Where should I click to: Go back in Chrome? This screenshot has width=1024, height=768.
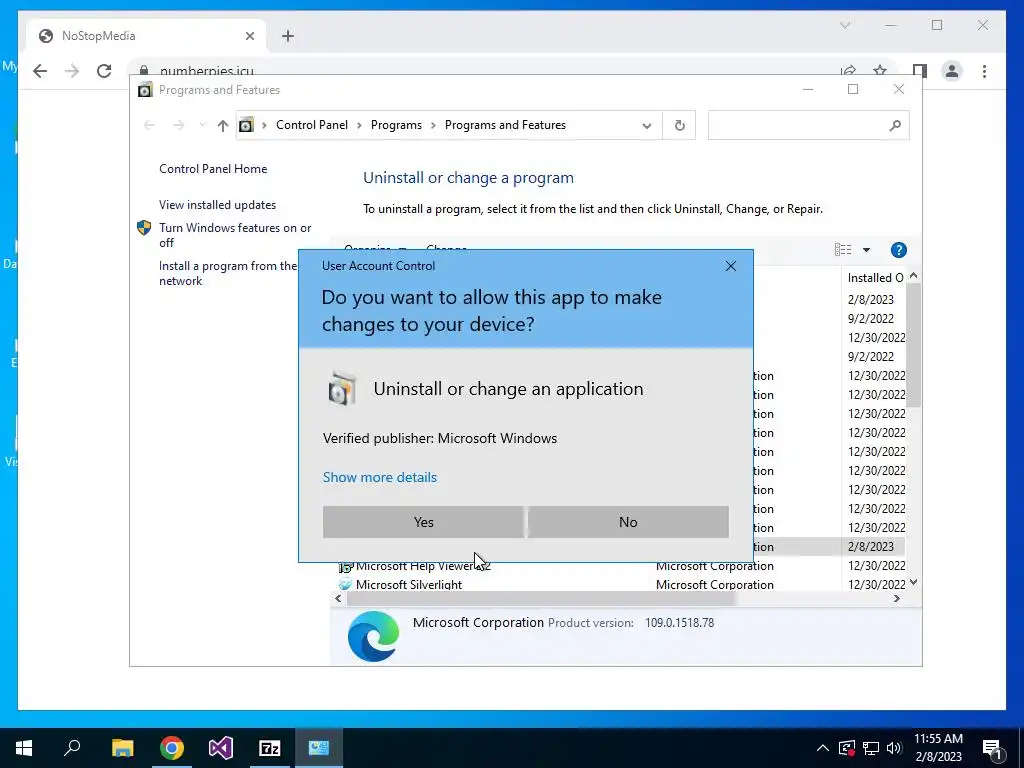[40, 71]
